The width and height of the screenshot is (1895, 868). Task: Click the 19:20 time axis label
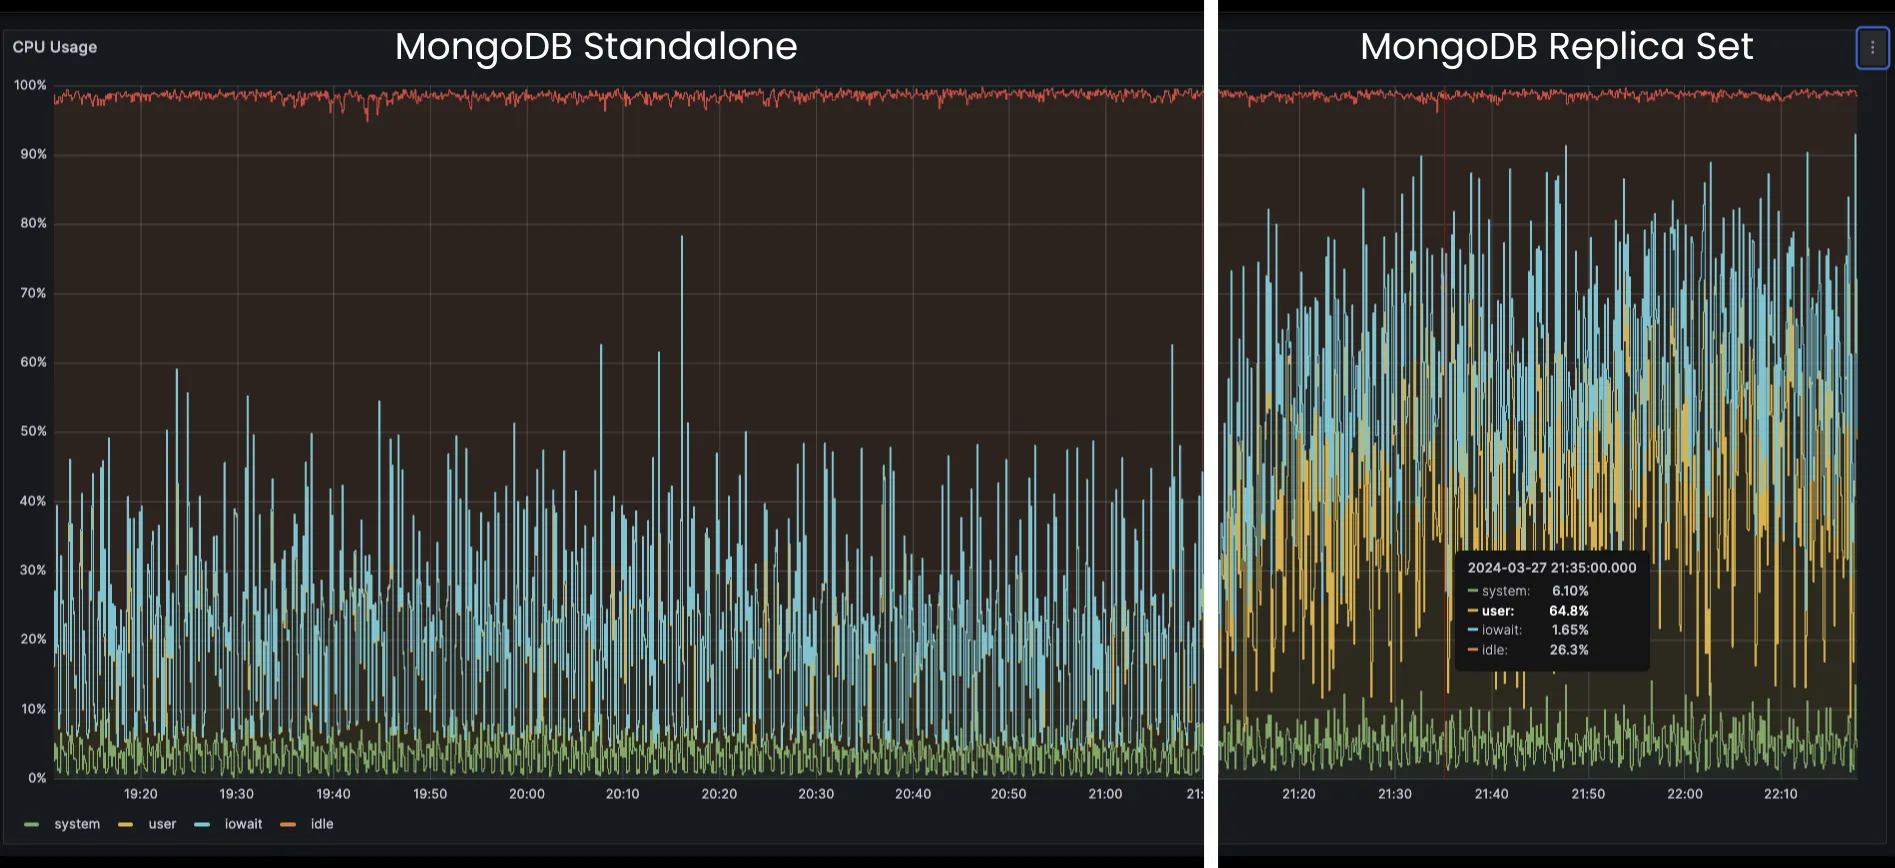pos(140,794)
